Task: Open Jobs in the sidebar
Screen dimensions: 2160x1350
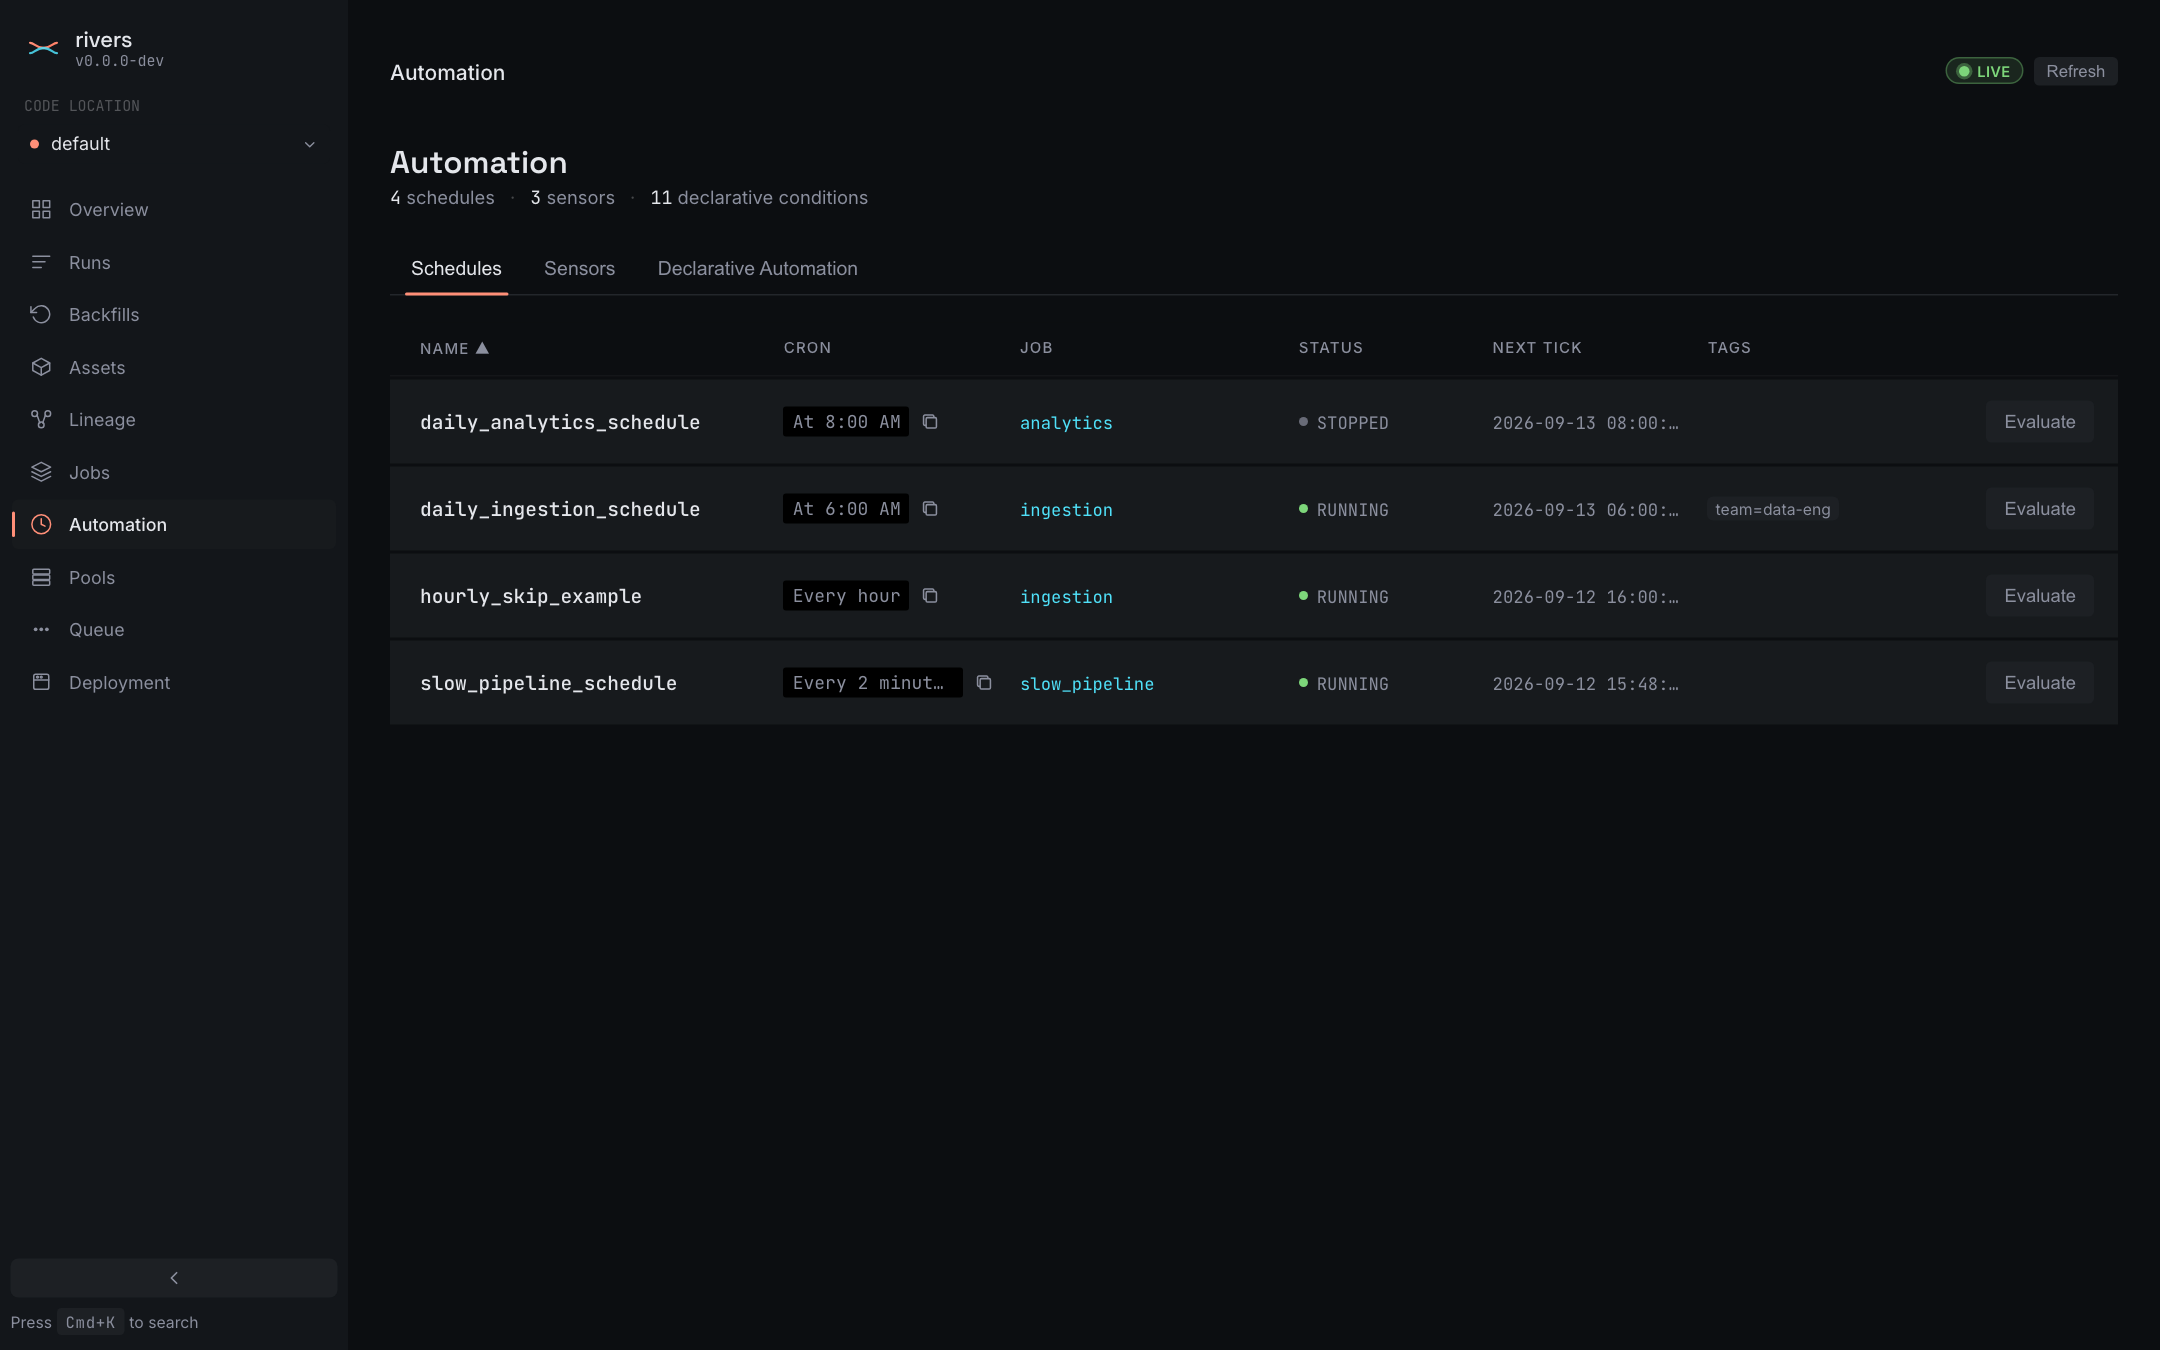Action: 174,472
